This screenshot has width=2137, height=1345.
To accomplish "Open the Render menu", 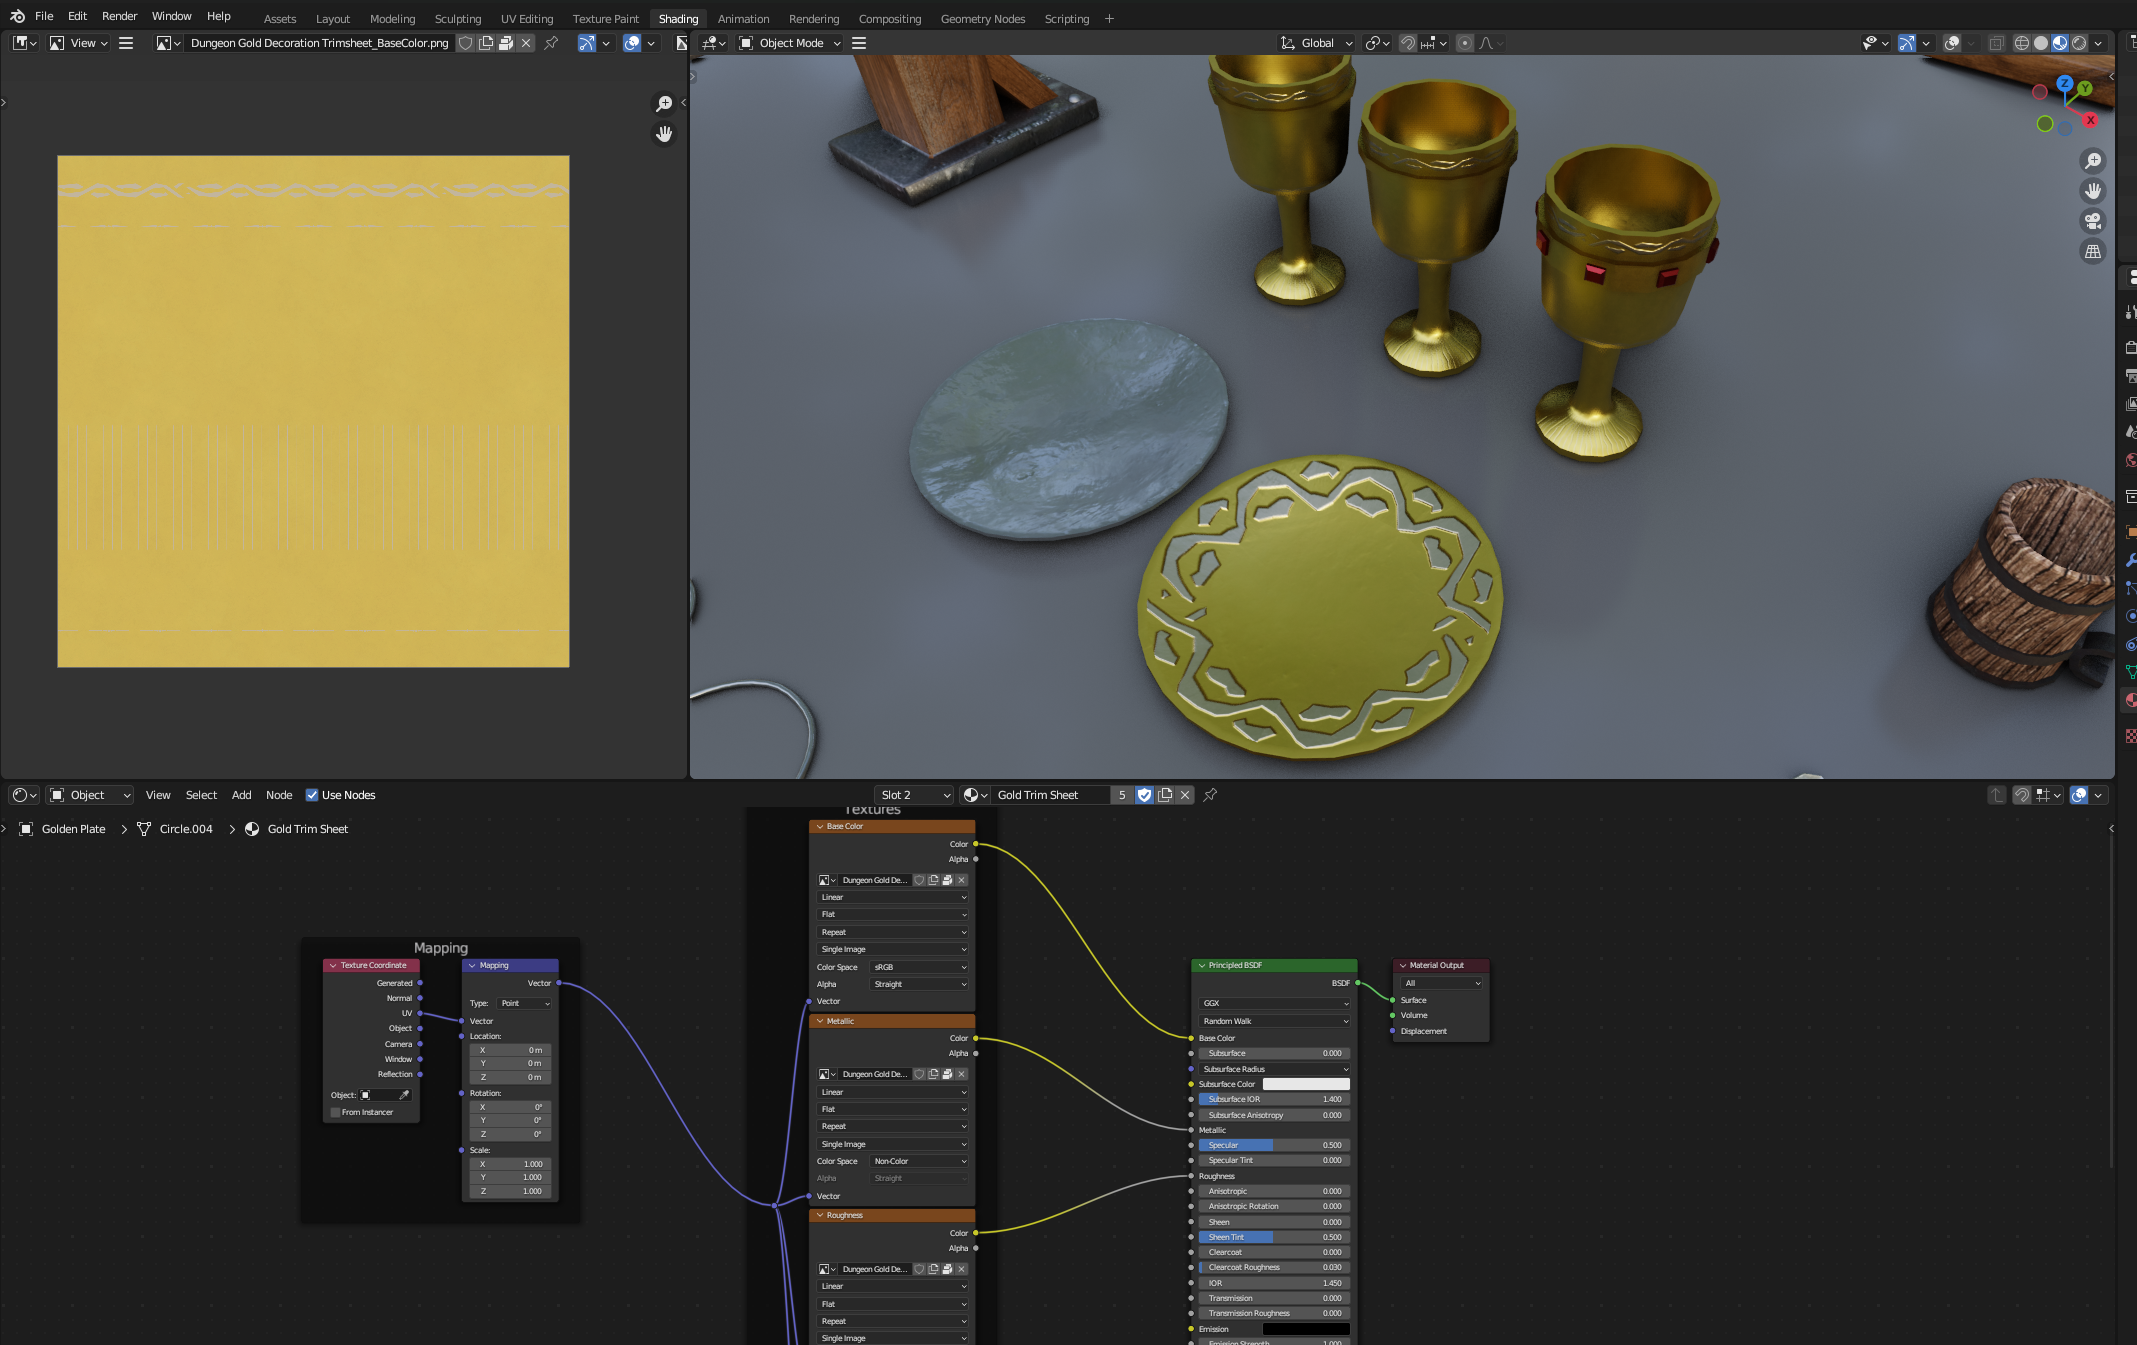I will tap(119, 16).
